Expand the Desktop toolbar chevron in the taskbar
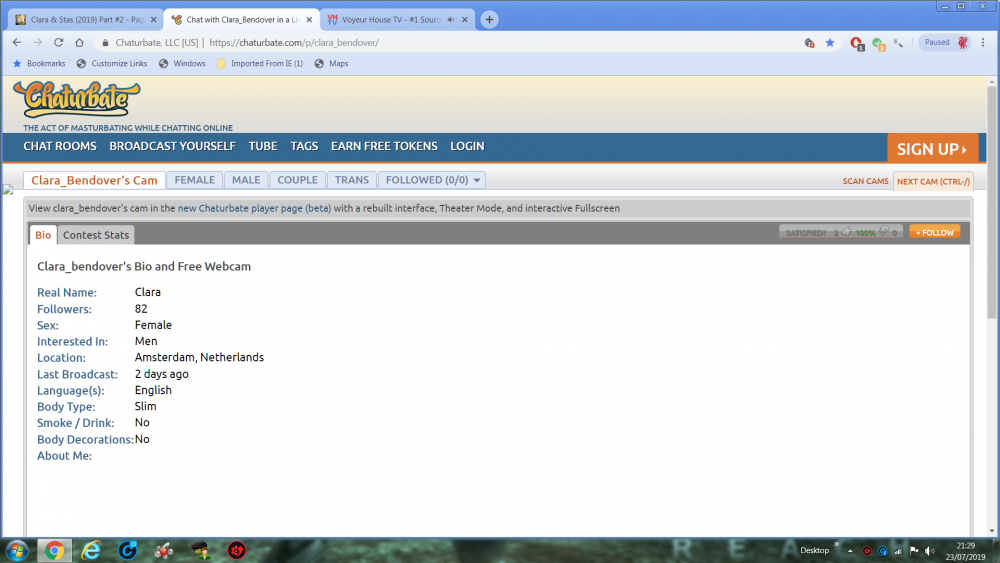 (836, 546)
